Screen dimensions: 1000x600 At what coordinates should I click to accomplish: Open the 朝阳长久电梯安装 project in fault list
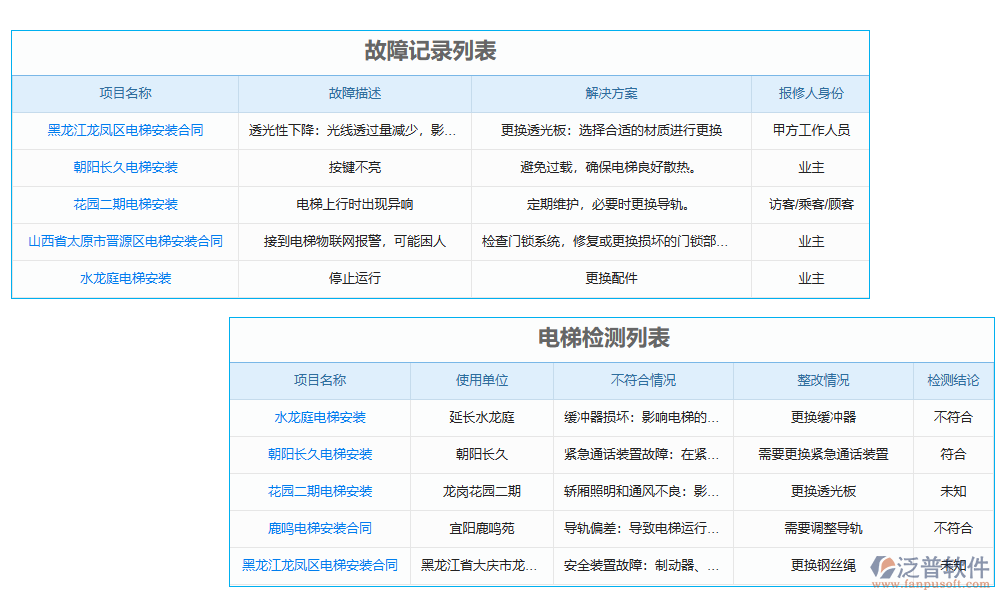point(124,167)
